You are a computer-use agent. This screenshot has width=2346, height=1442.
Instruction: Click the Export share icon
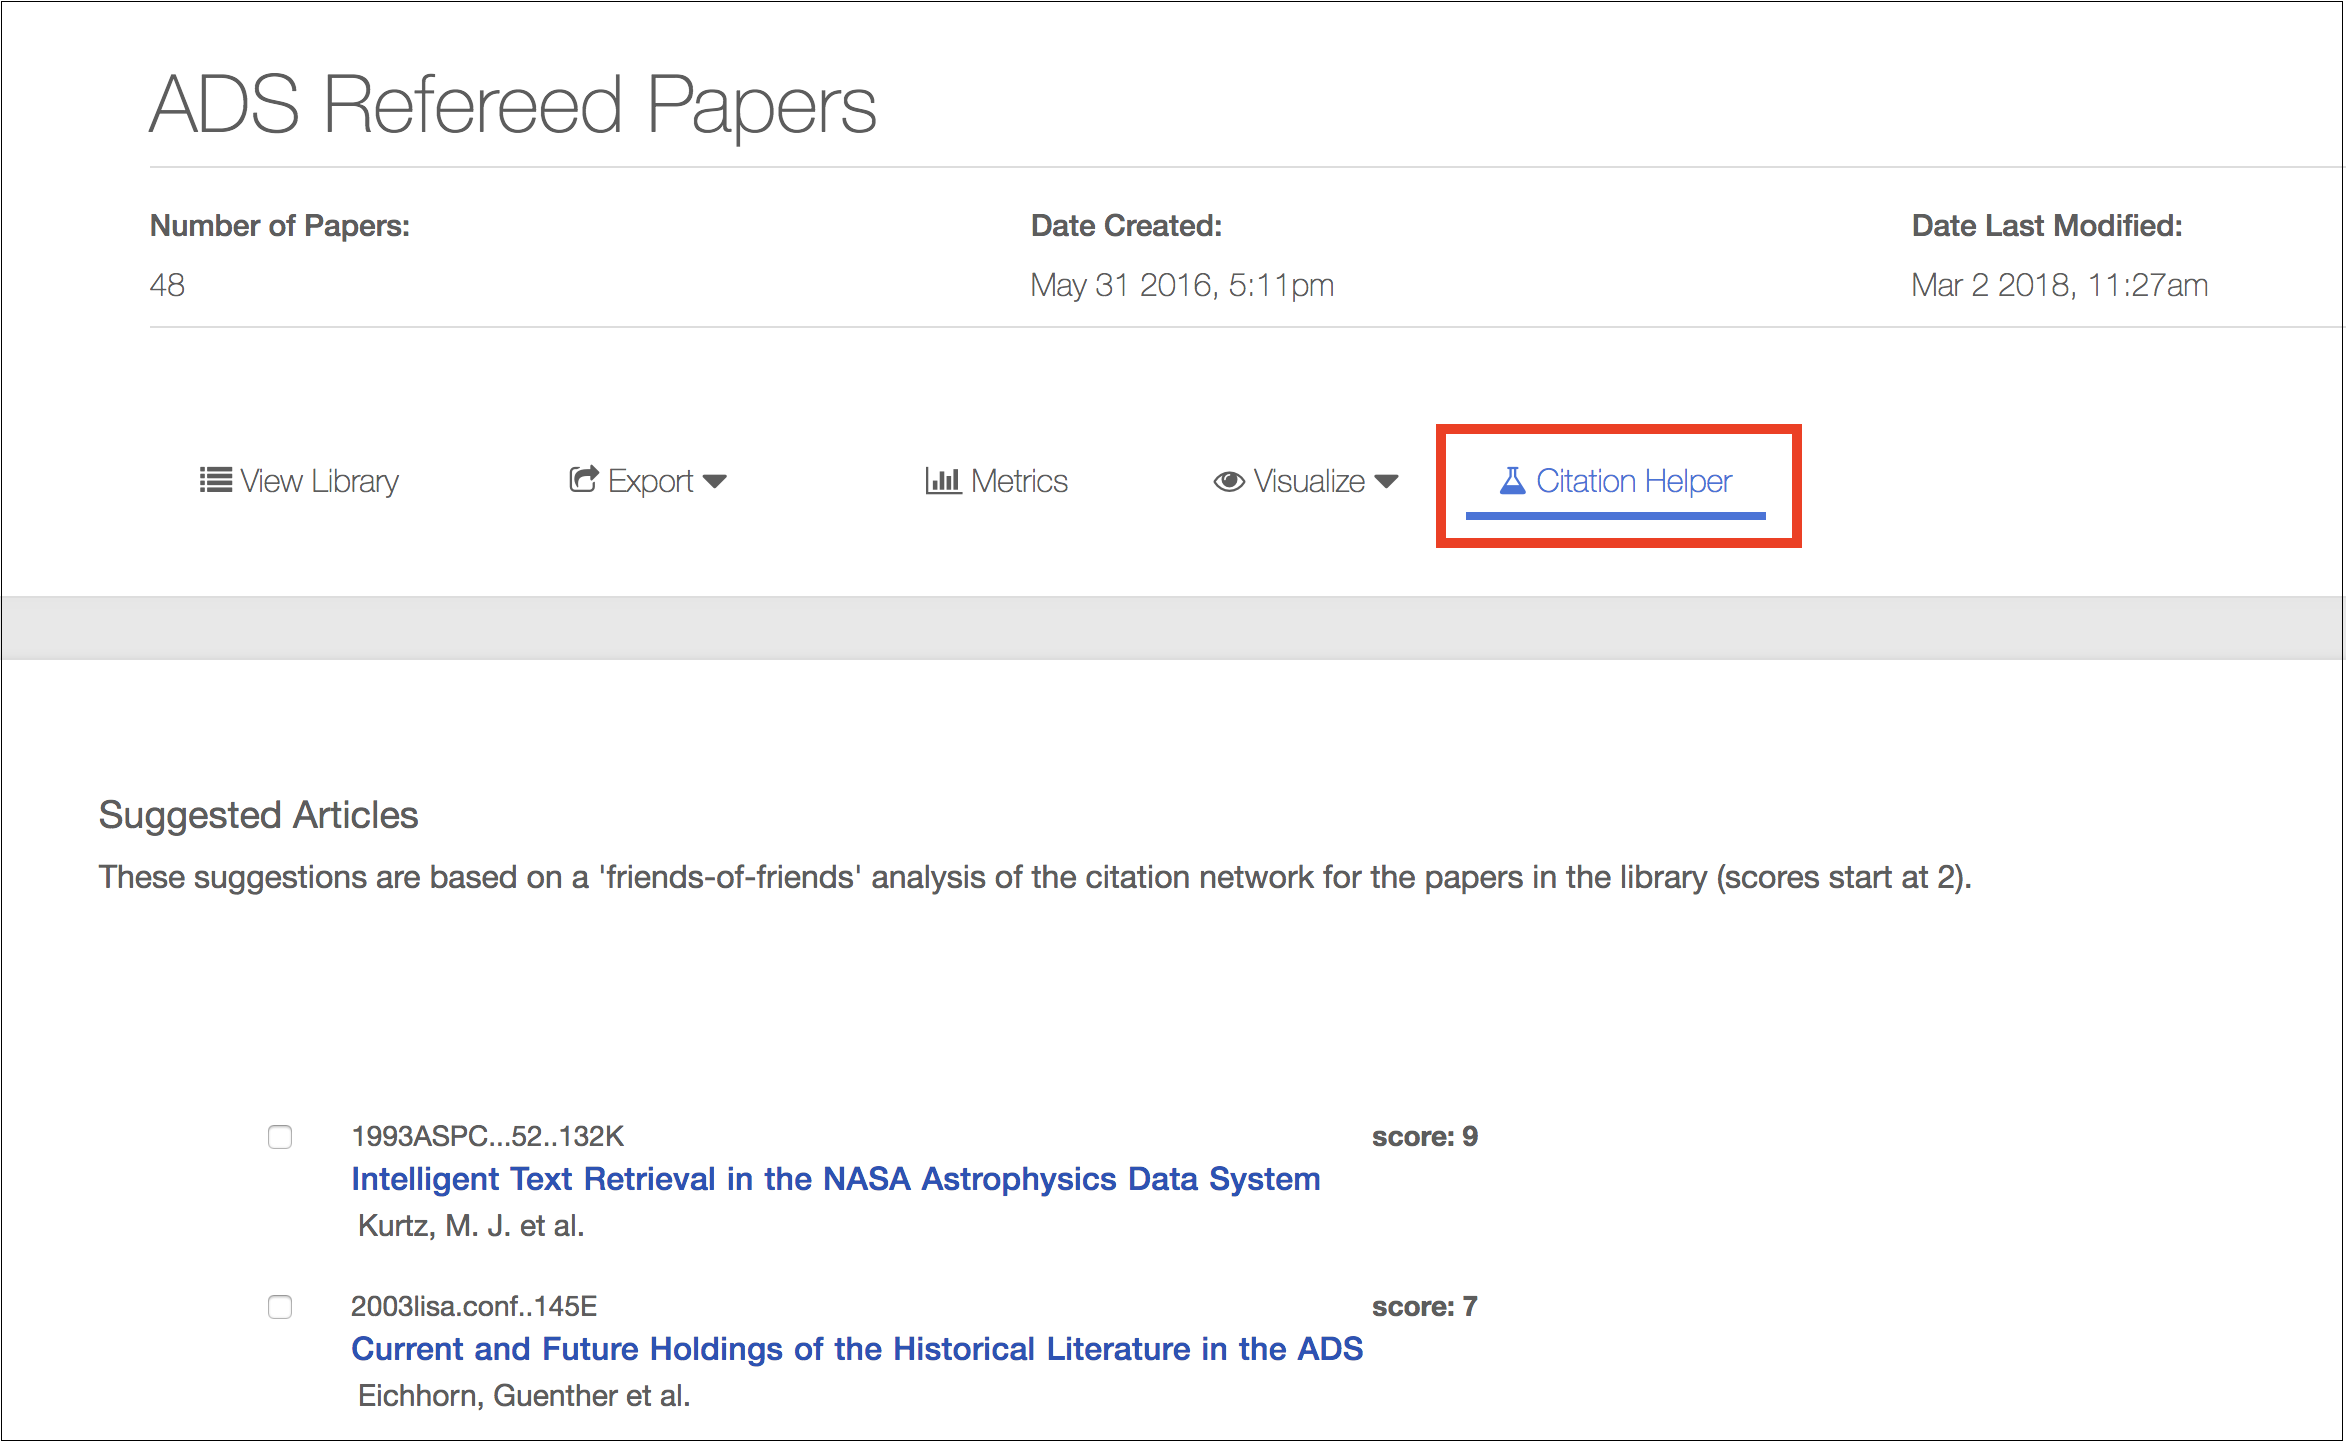click(584, 481)
